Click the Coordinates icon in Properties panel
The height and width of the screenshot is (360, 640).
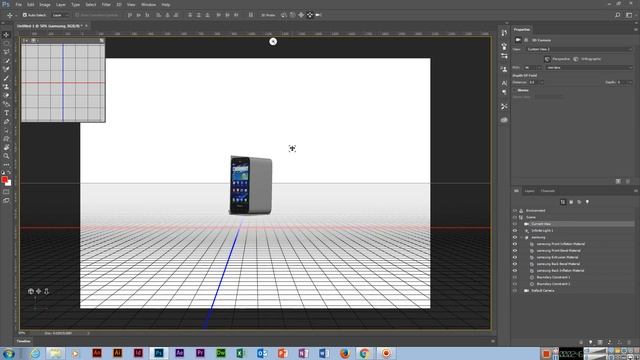[x=526, y=40]
